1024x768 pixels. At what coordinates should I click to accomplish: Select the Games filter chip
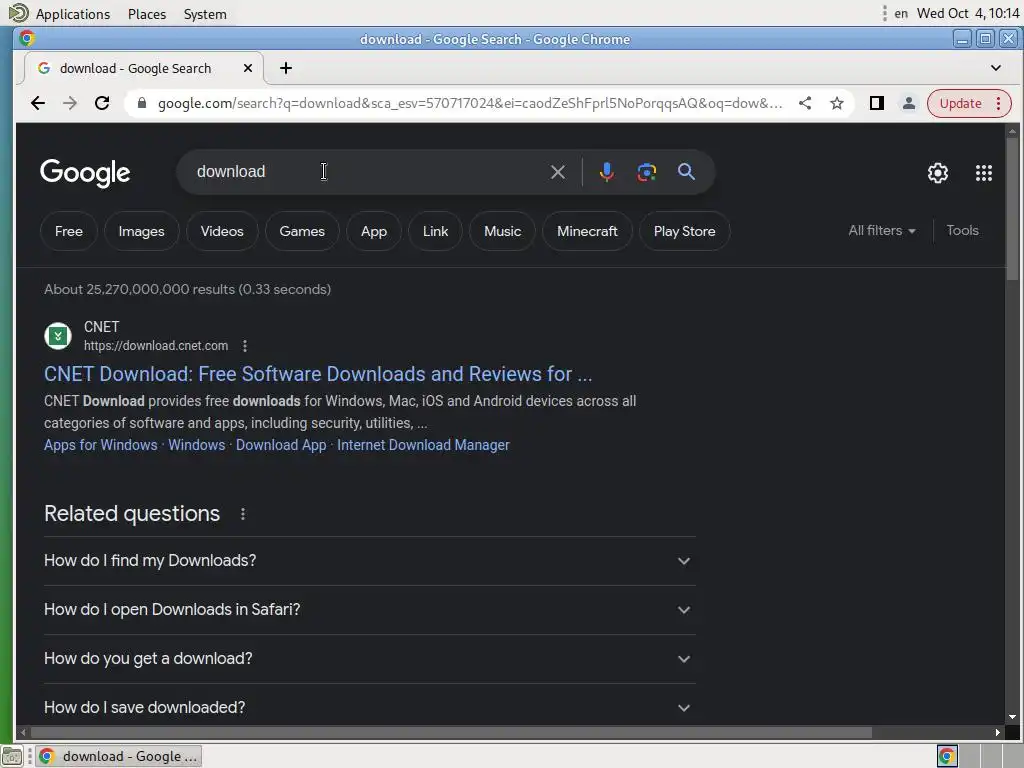pos(302,231)
